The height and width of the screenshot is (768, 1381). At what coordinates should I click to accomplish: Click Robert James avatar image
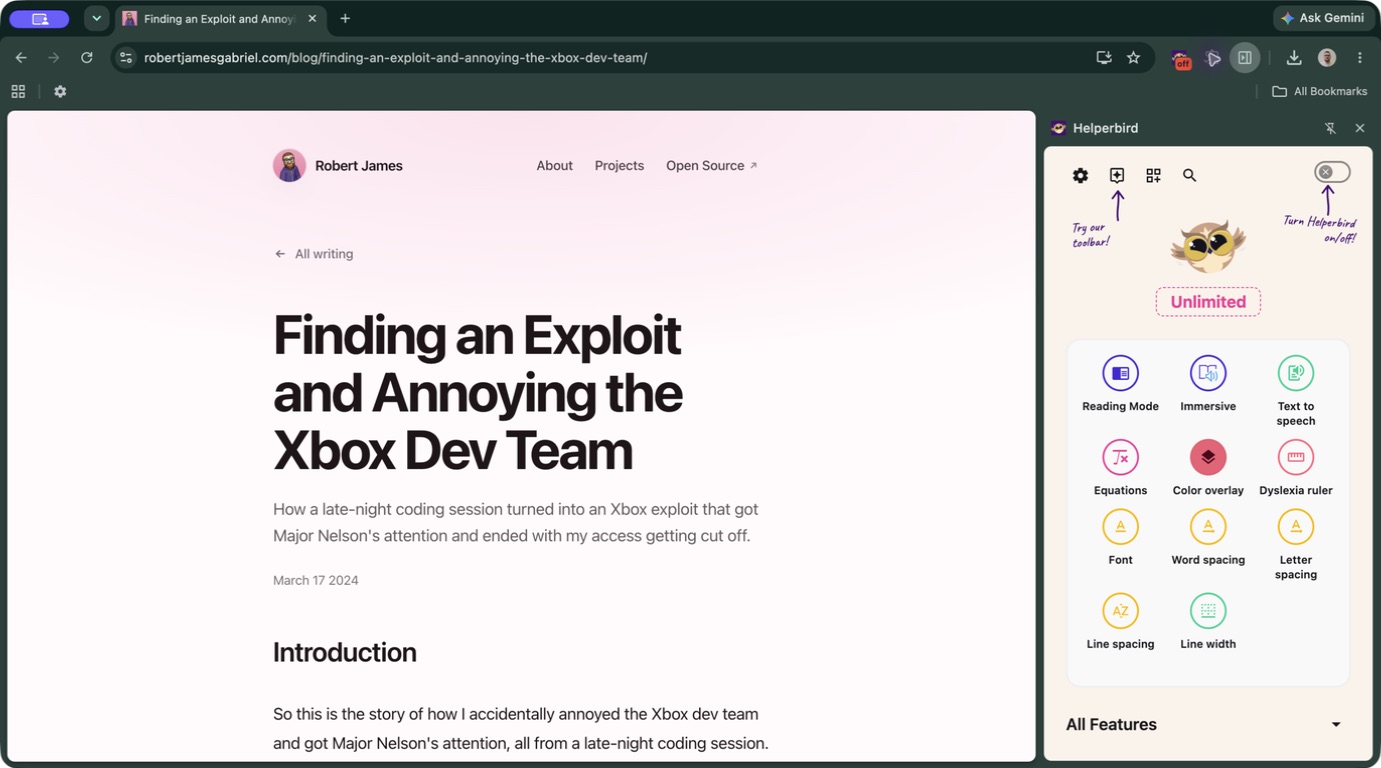289,166
